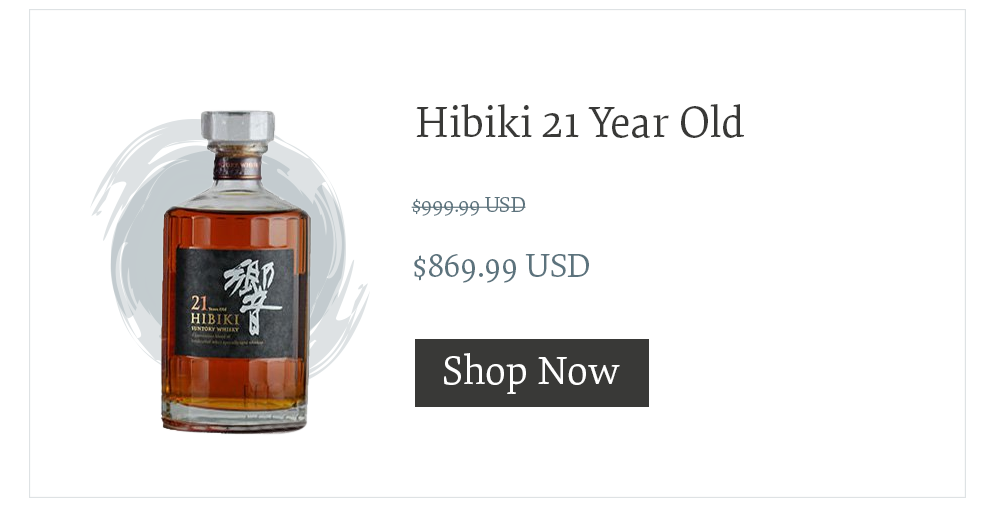Click the black label on the bottle
1000x509 pixels.
point(235,302)
